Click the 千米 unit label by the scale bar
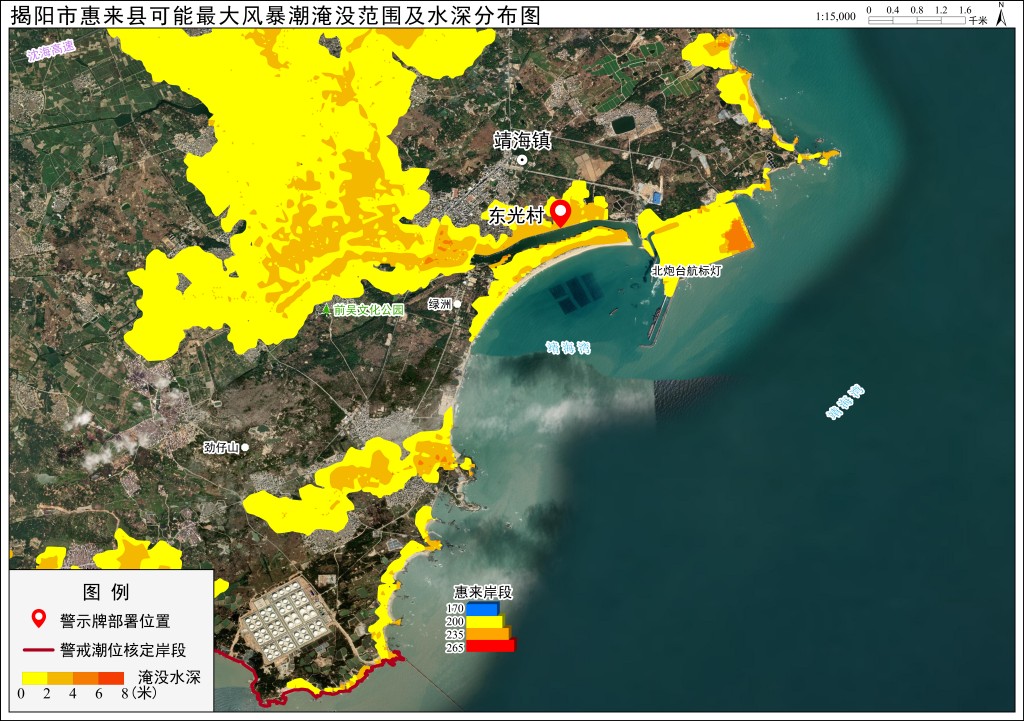 [x=978, y=21]
